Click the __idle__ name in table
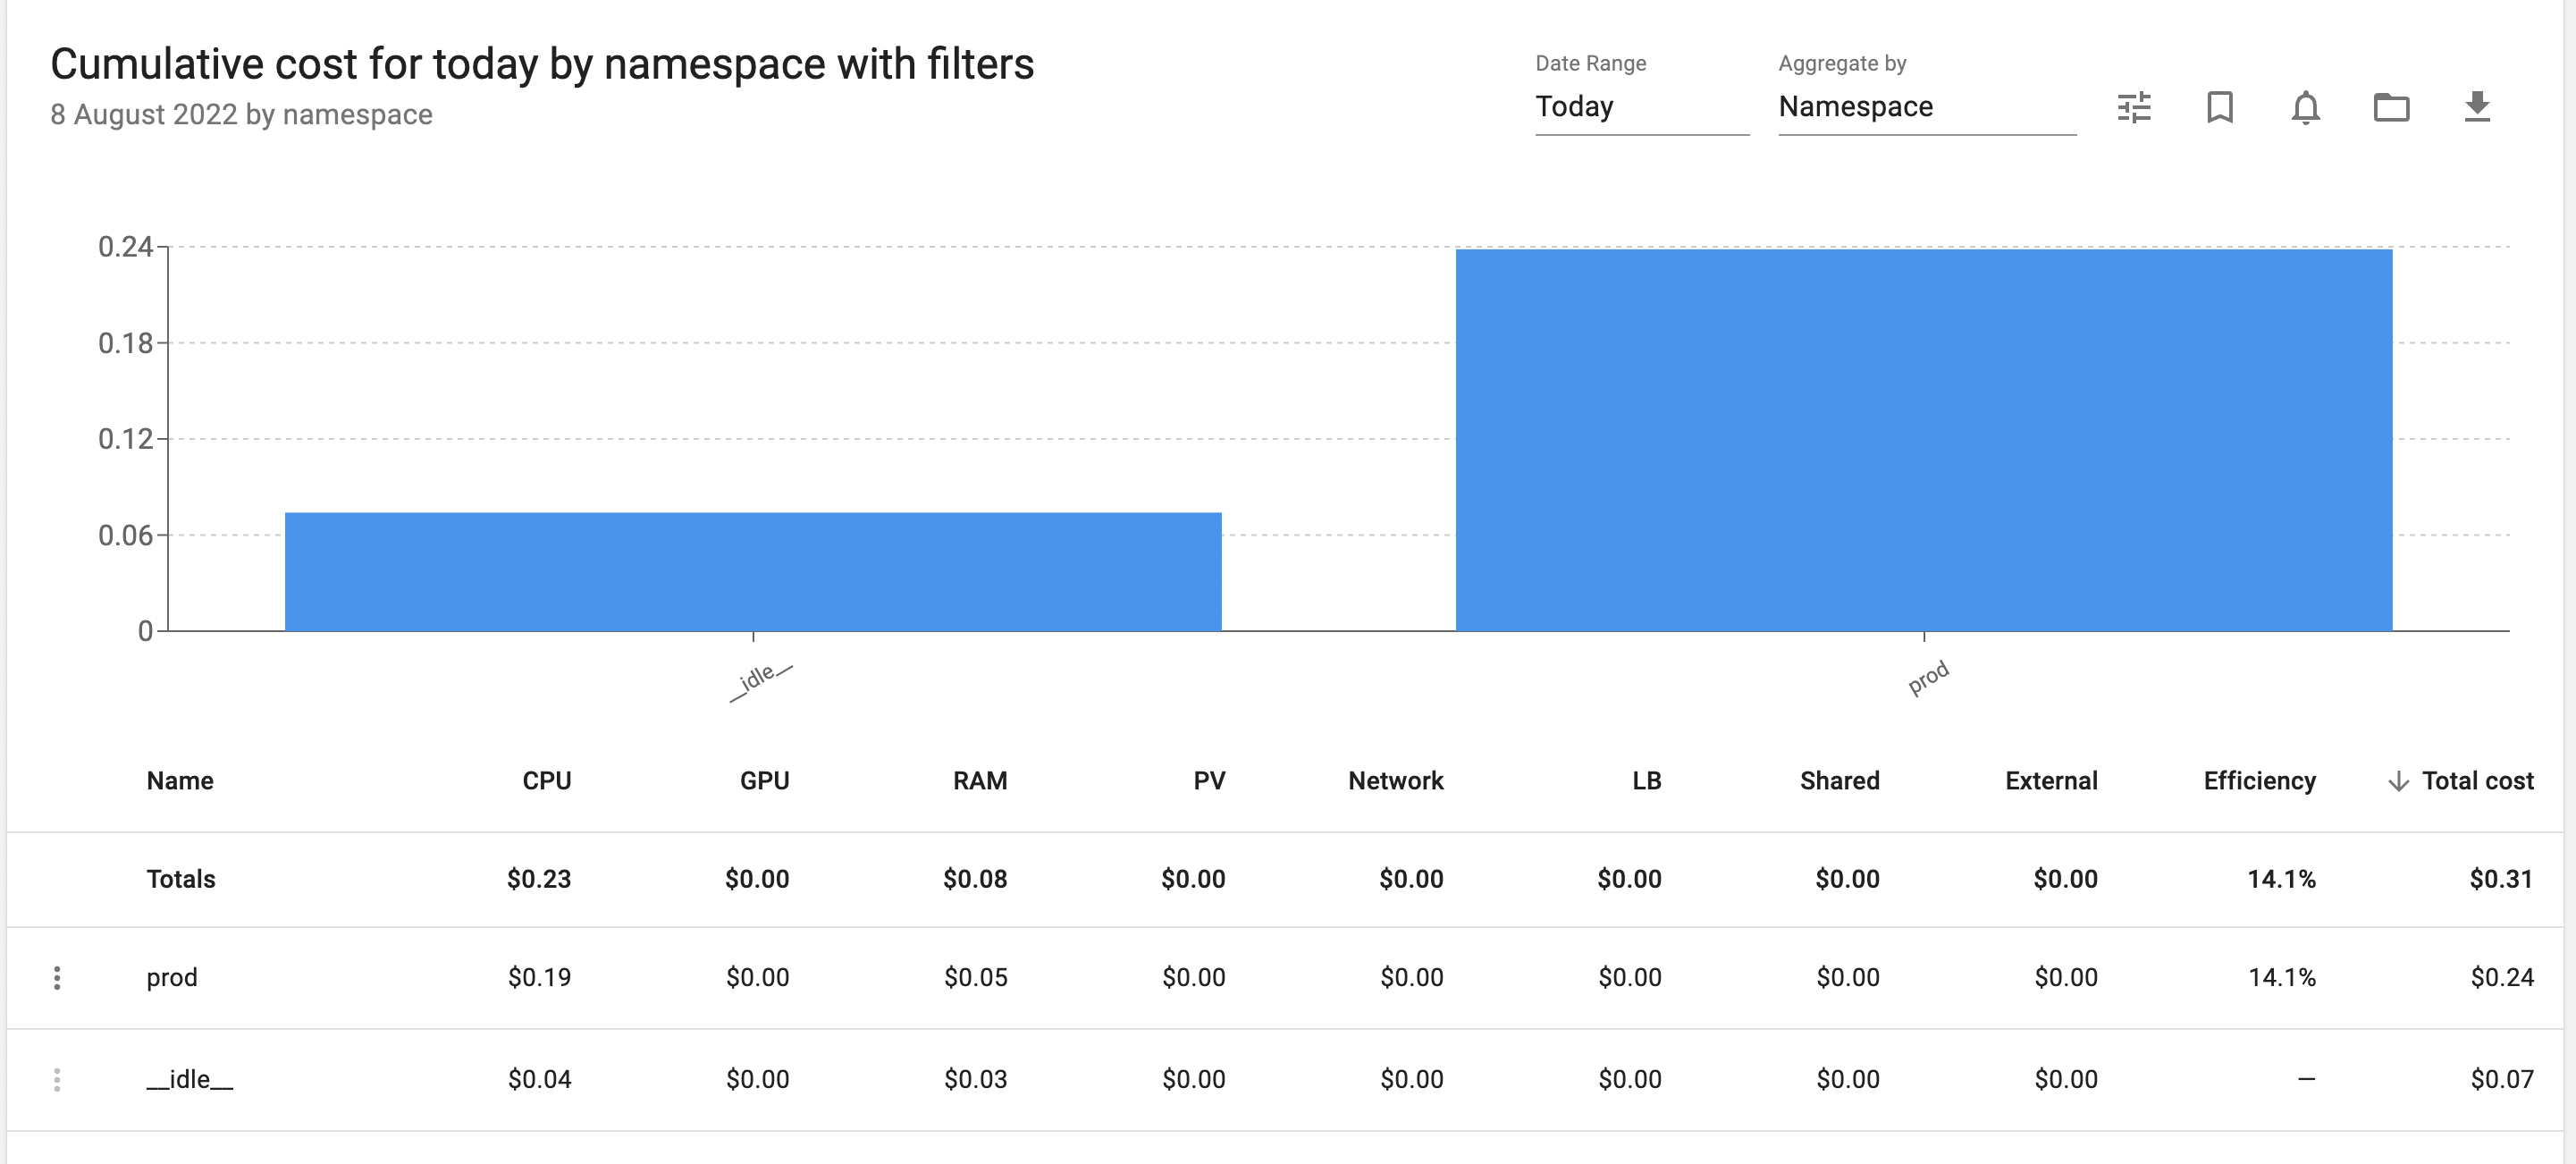The height and width of the screenshot is (1164, 2576). click(190, 1080)
